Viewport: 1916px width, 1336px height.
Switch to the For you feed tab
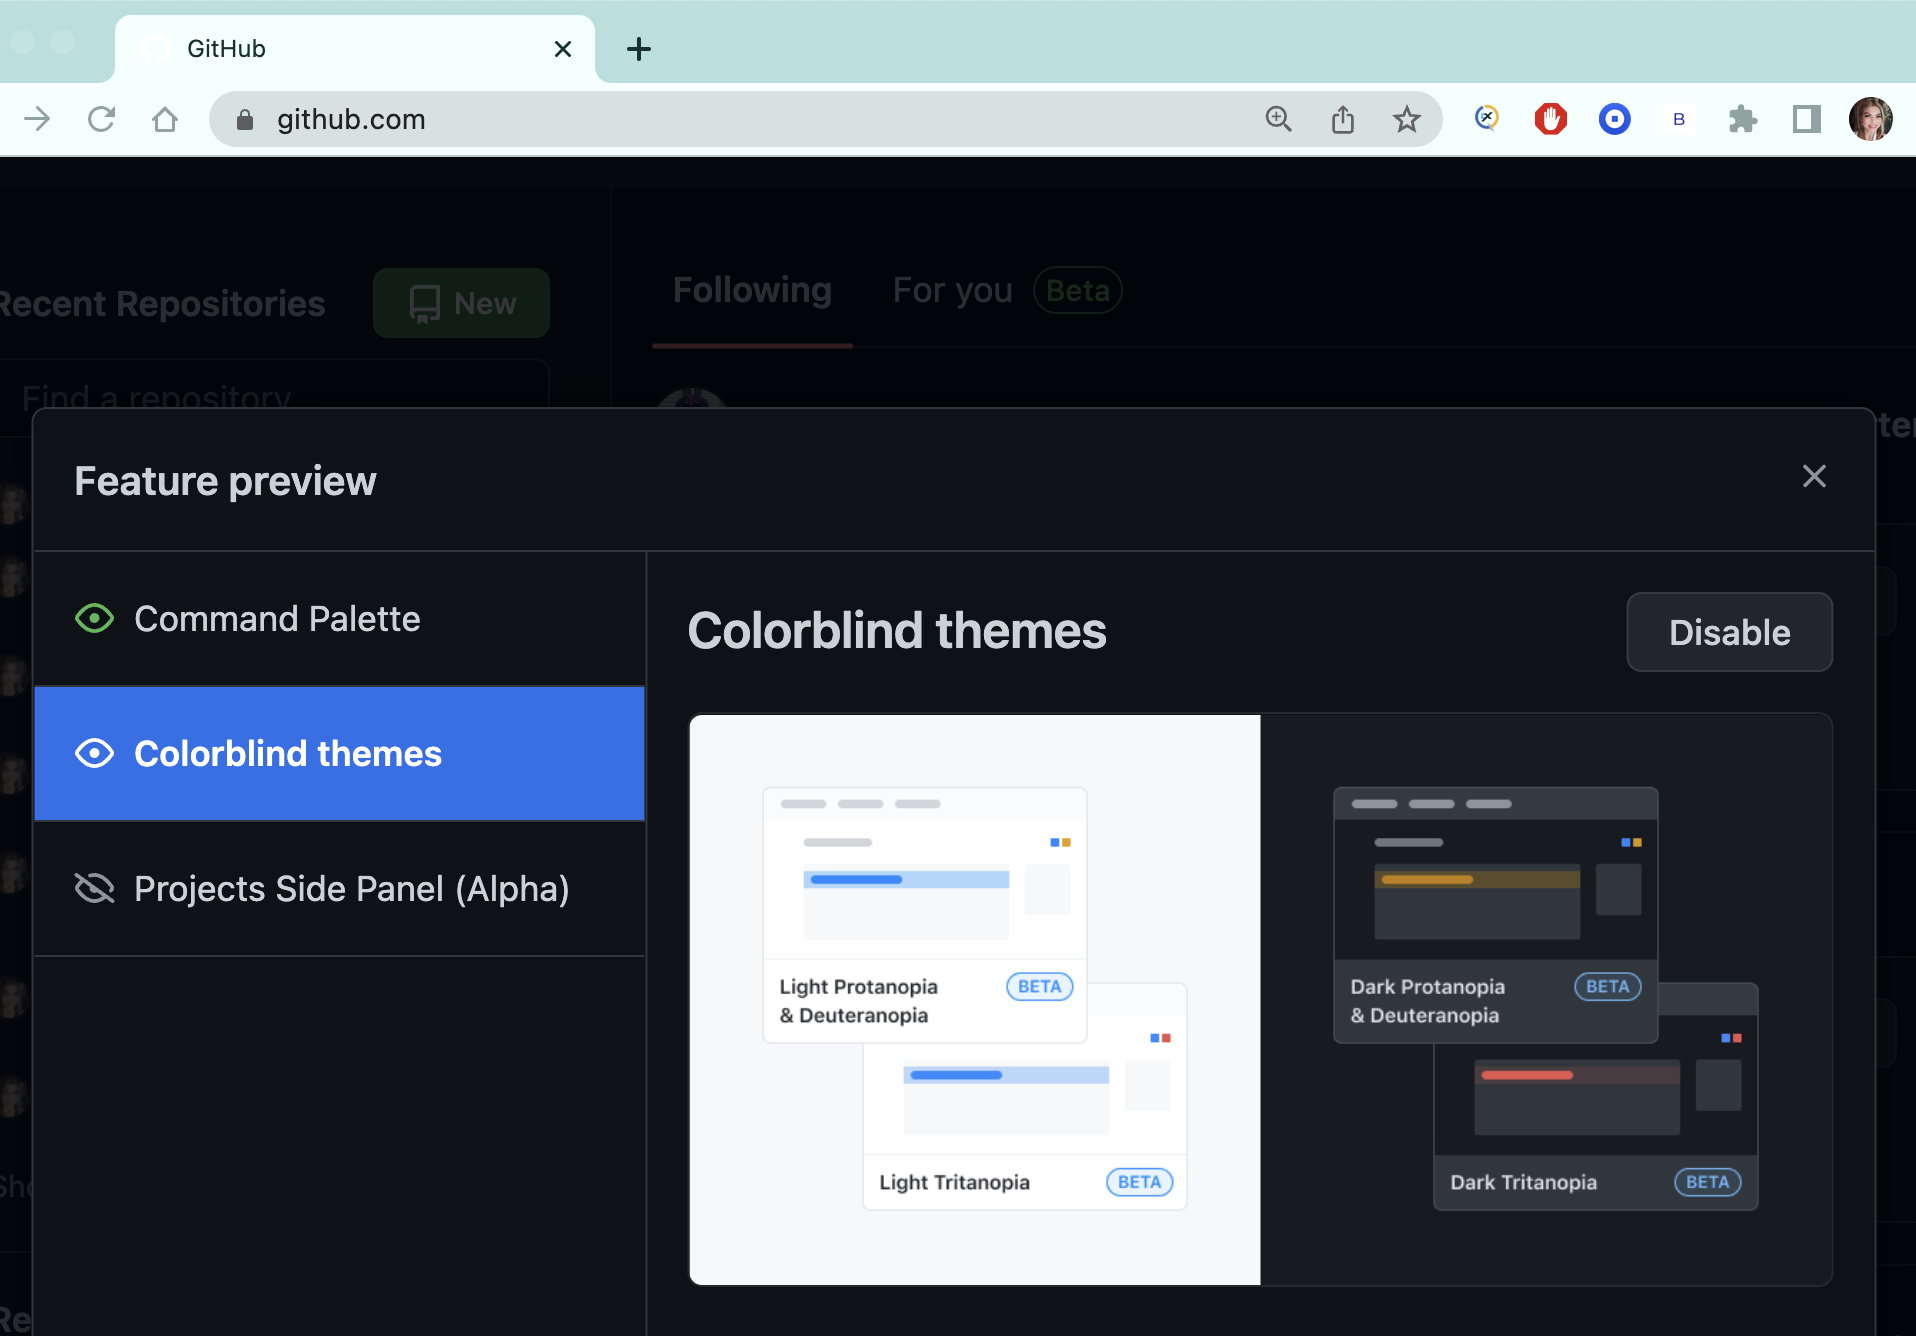click(x=953, y=291)
